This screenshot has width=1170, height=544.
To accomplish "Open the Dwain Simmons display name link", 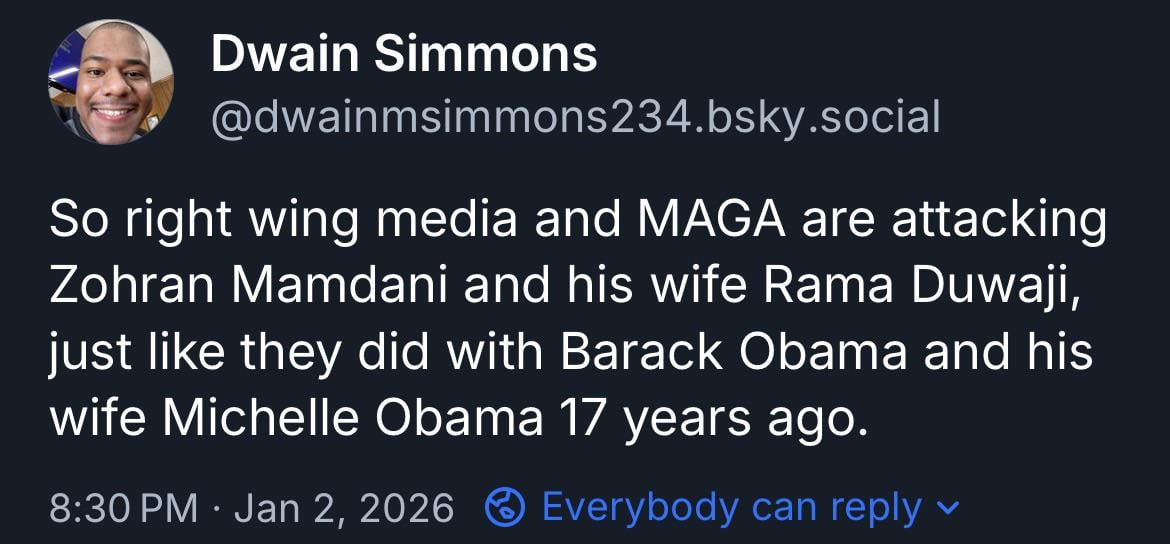I will pyautogui.click(x=404, y=54).
